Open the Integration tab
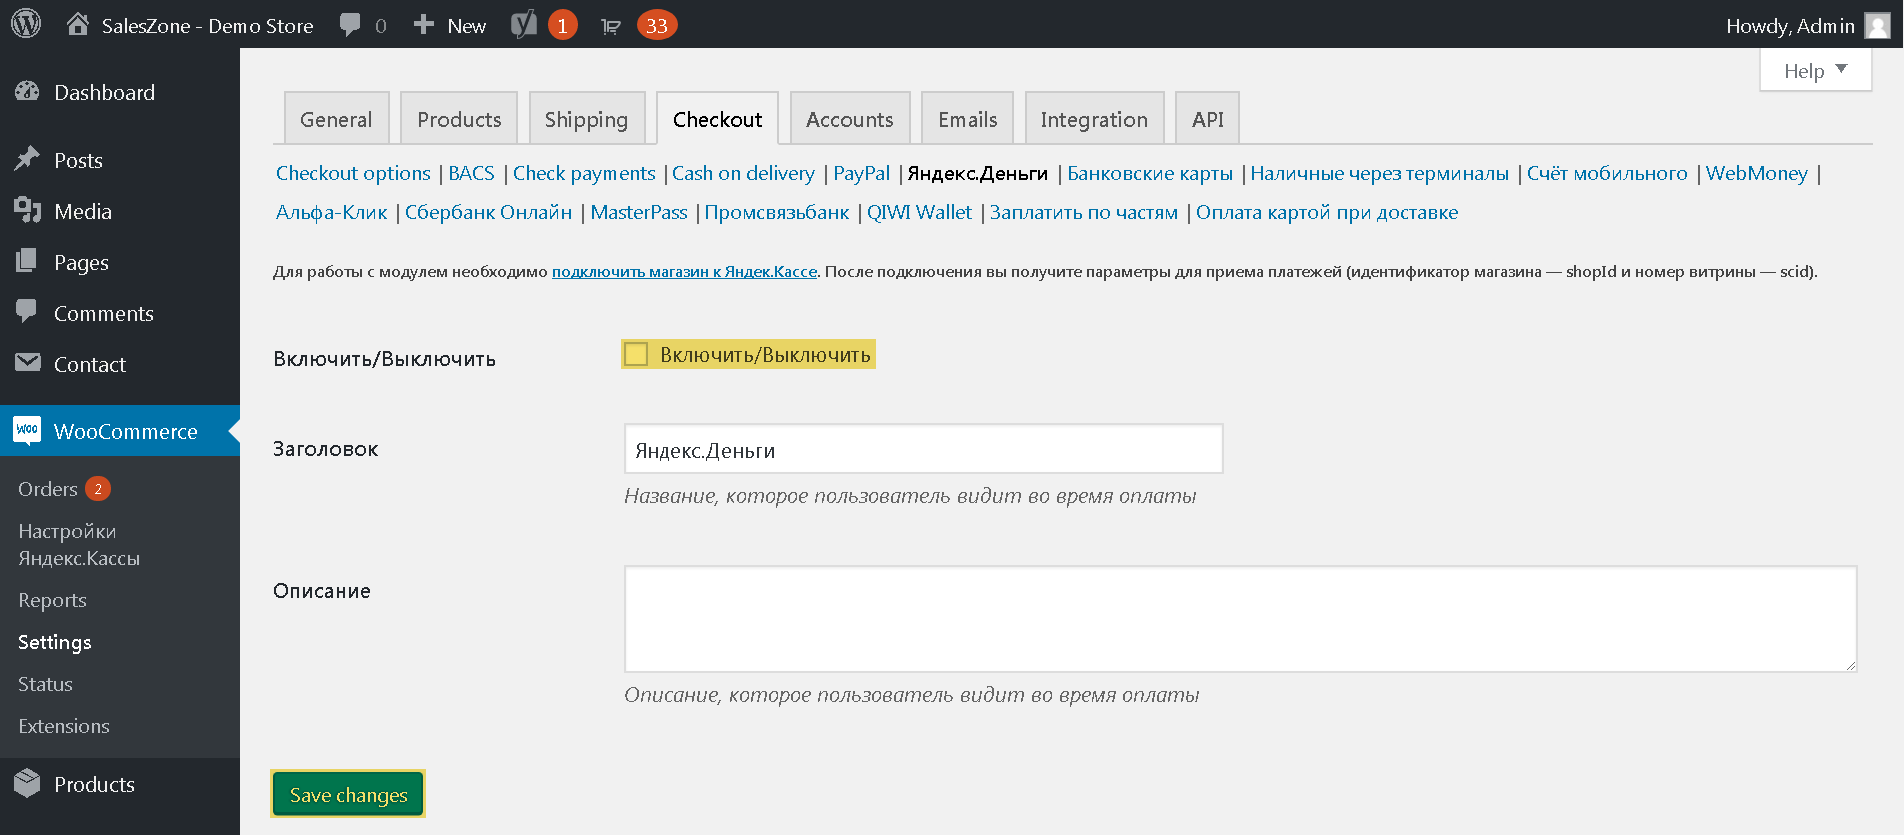The width and height of the screenshot is (1904, 835). (1094, 119)
